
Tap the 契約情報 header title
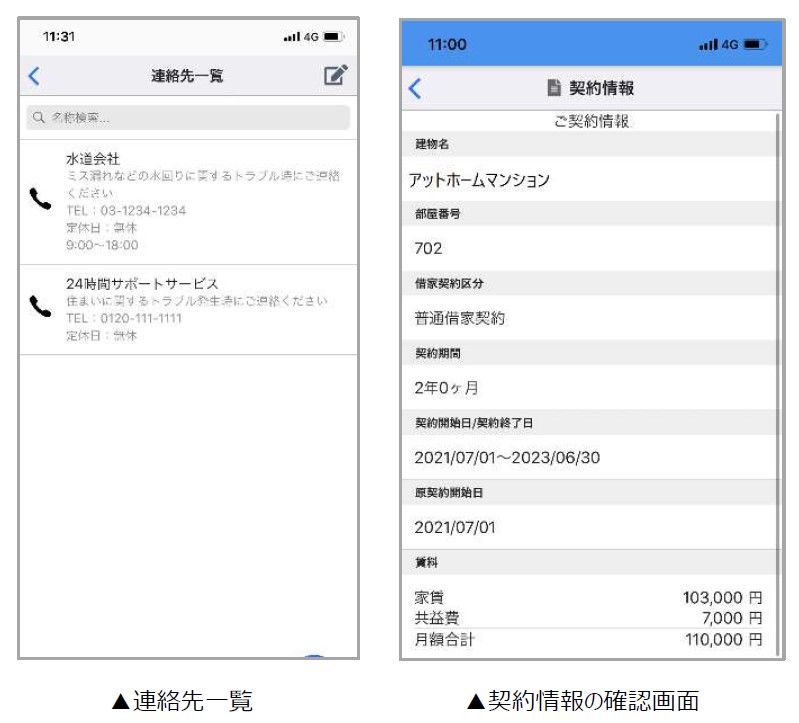click(601, 88)
